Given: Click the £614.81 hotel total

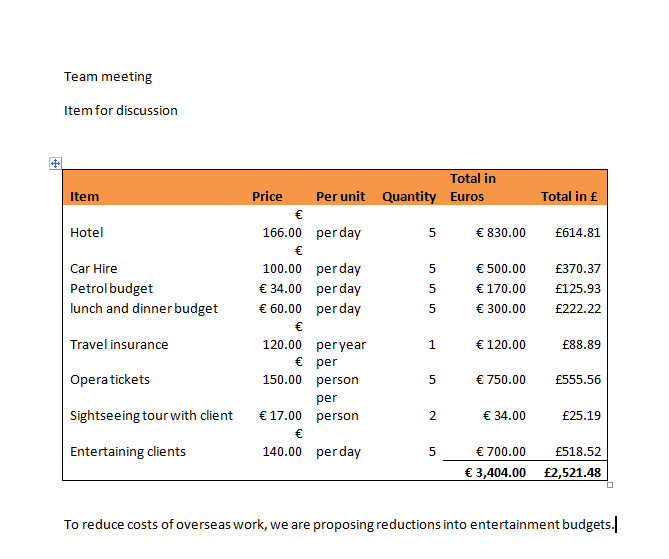Looking at the screenshot, I should [x=578, y=233].
